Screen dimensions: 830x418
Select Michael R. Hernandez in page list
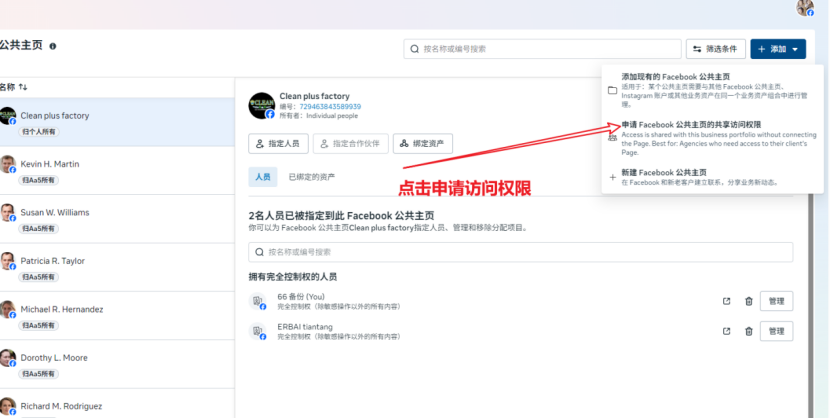[117, 316]
